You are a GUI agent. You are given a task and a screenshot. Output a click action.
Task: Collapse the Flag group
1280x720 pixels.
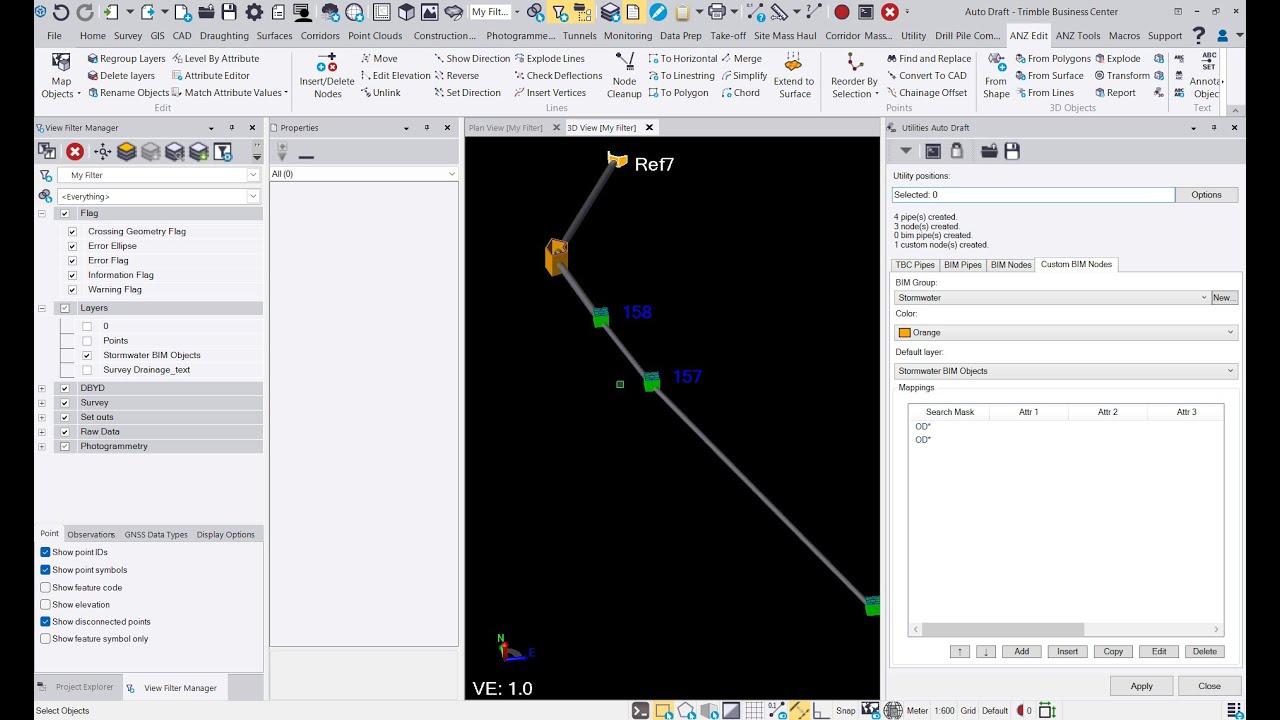[42, 213]
